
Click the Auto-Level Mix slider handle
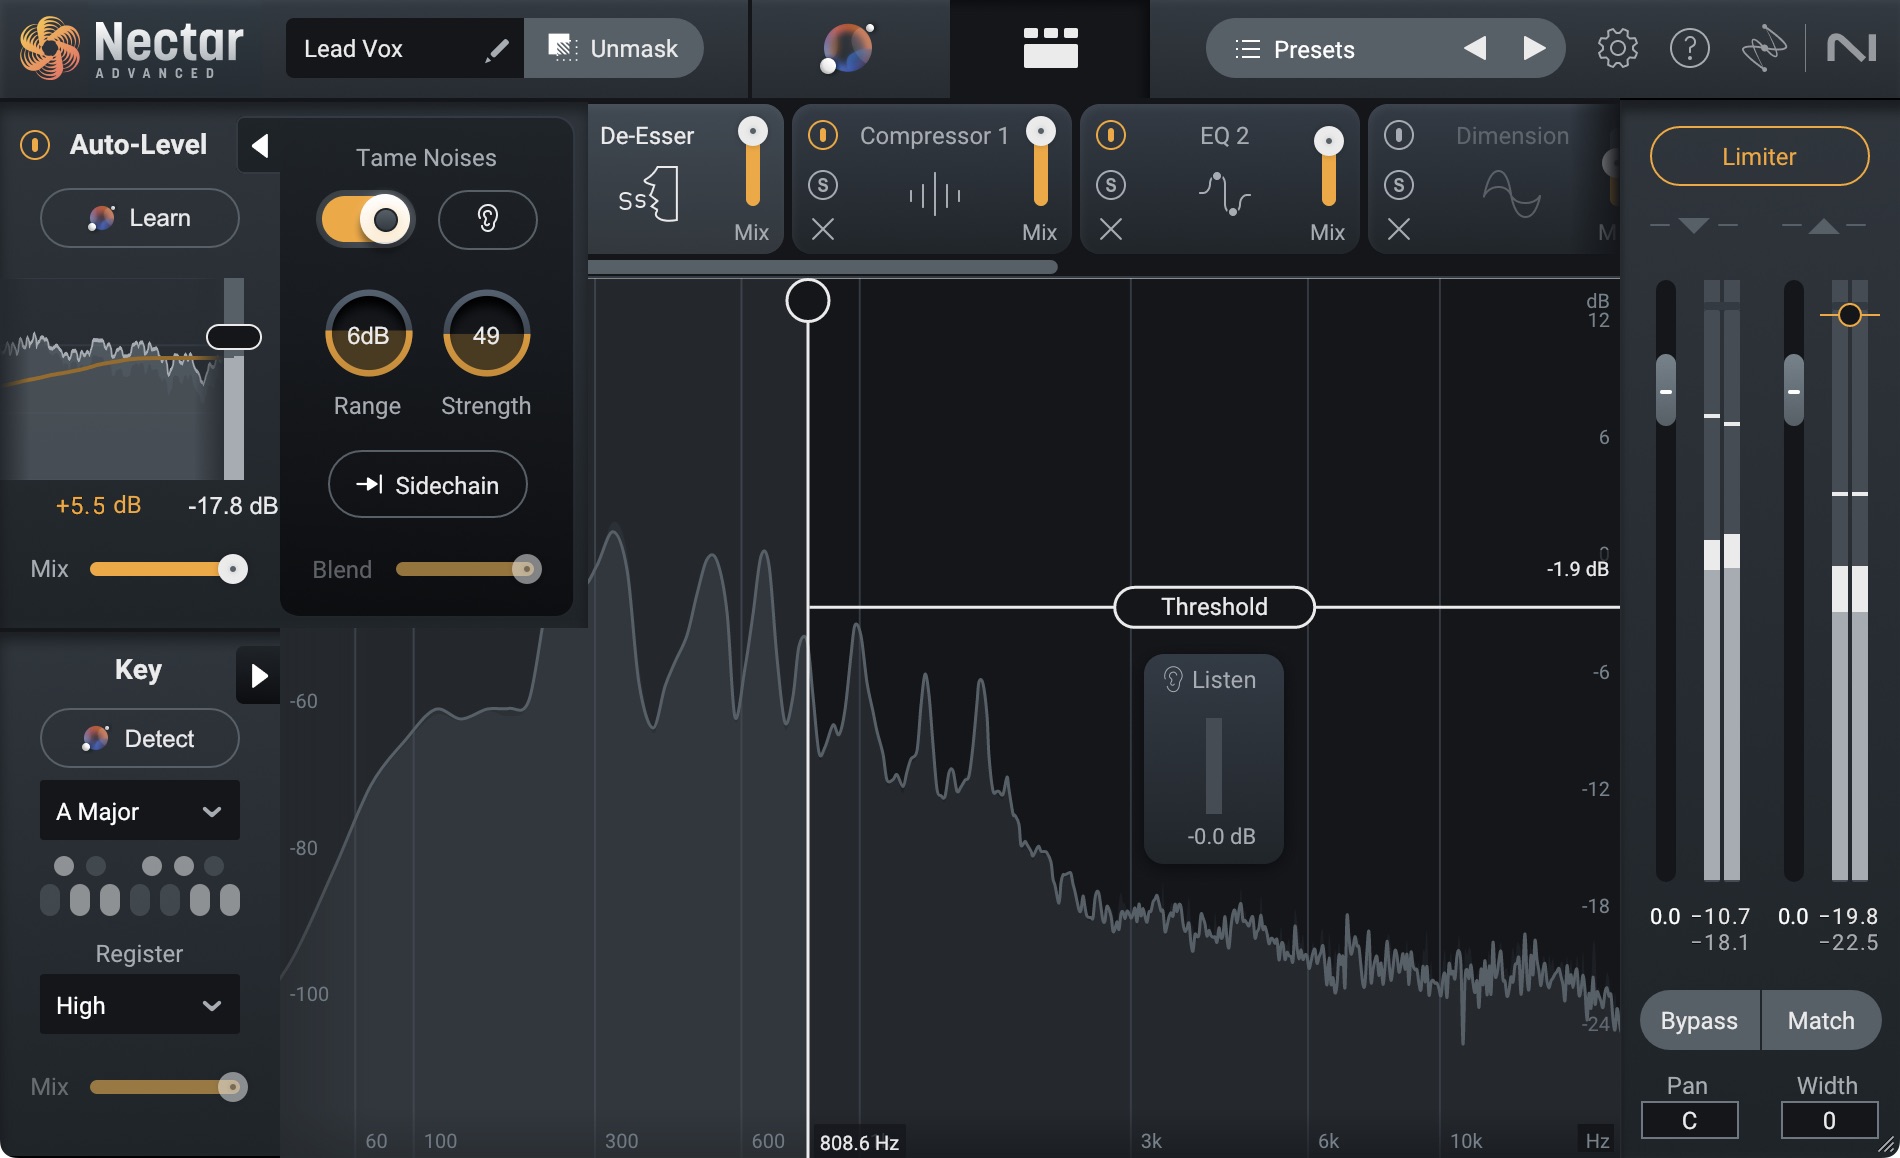pos(233,569)
